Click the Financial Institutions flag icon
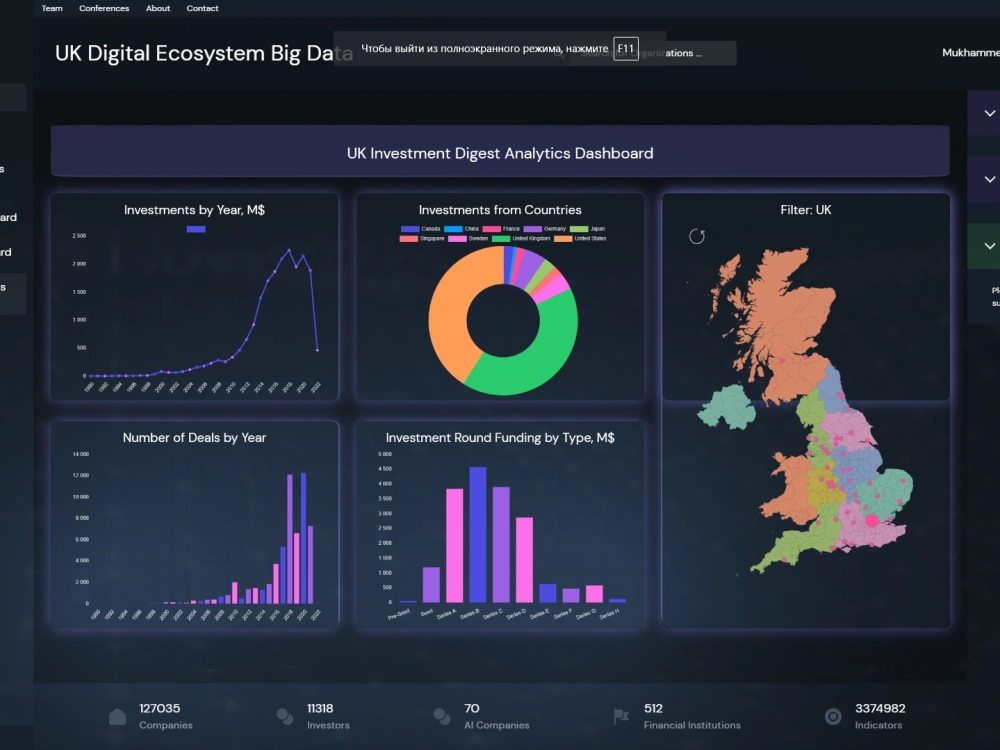The width and height of the screenshot is (1000, 750). 621,716
